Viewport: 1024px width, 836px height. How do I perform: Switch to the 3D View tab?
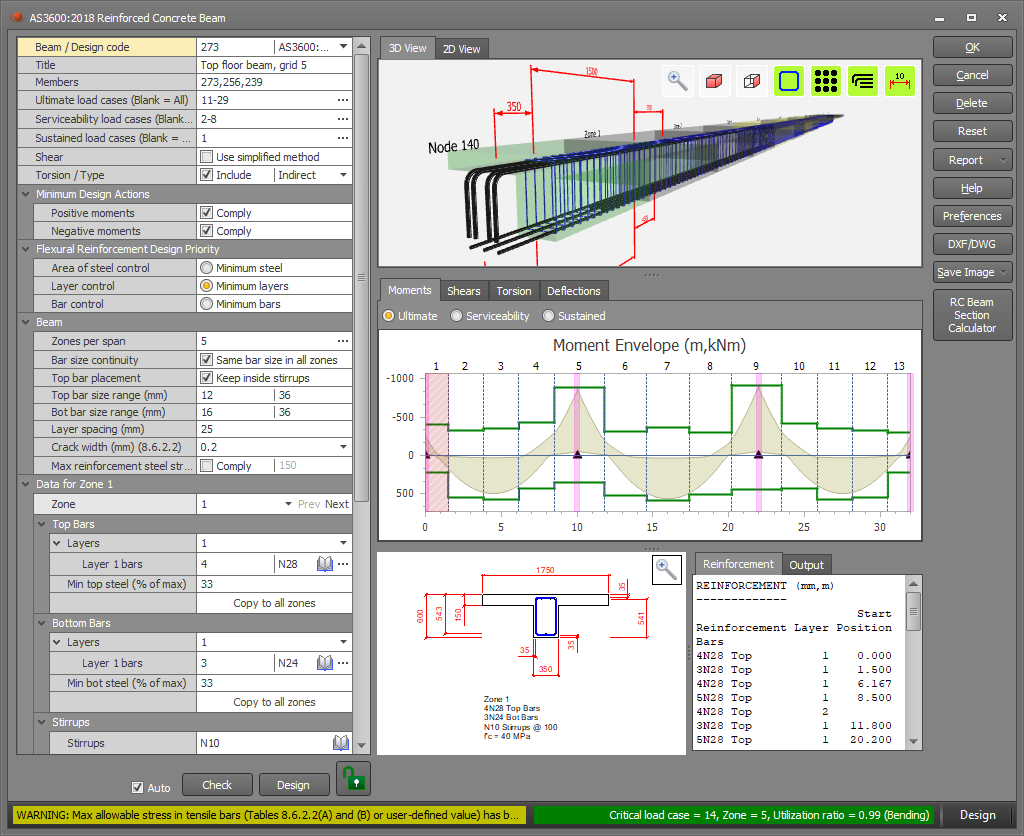click(x=408, y=48)
